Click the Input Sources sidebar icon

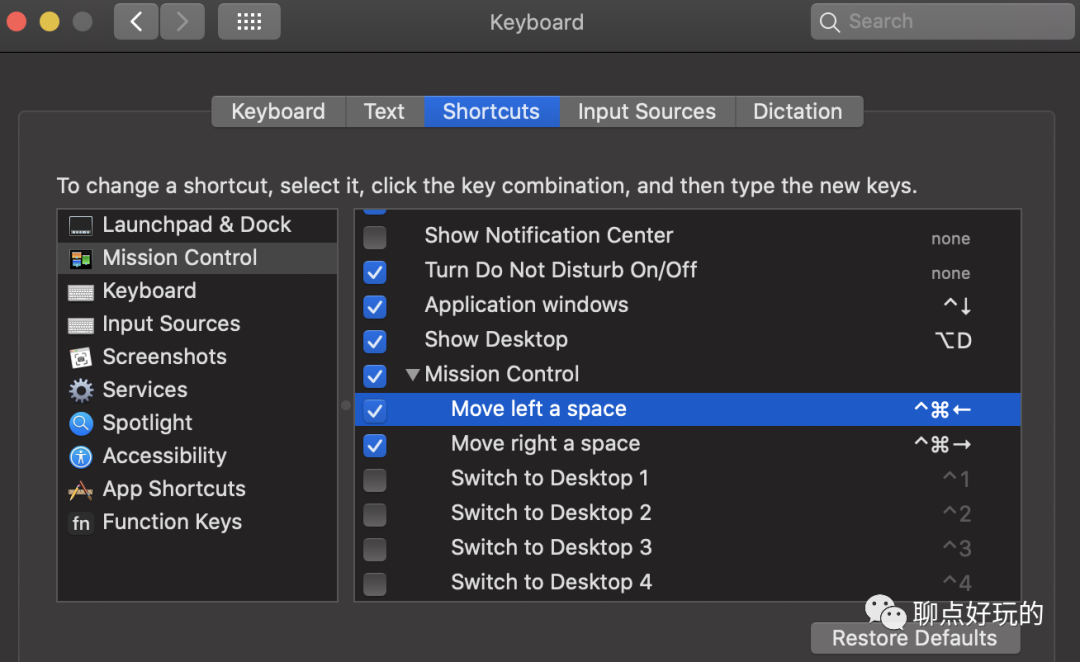(81, 325)
